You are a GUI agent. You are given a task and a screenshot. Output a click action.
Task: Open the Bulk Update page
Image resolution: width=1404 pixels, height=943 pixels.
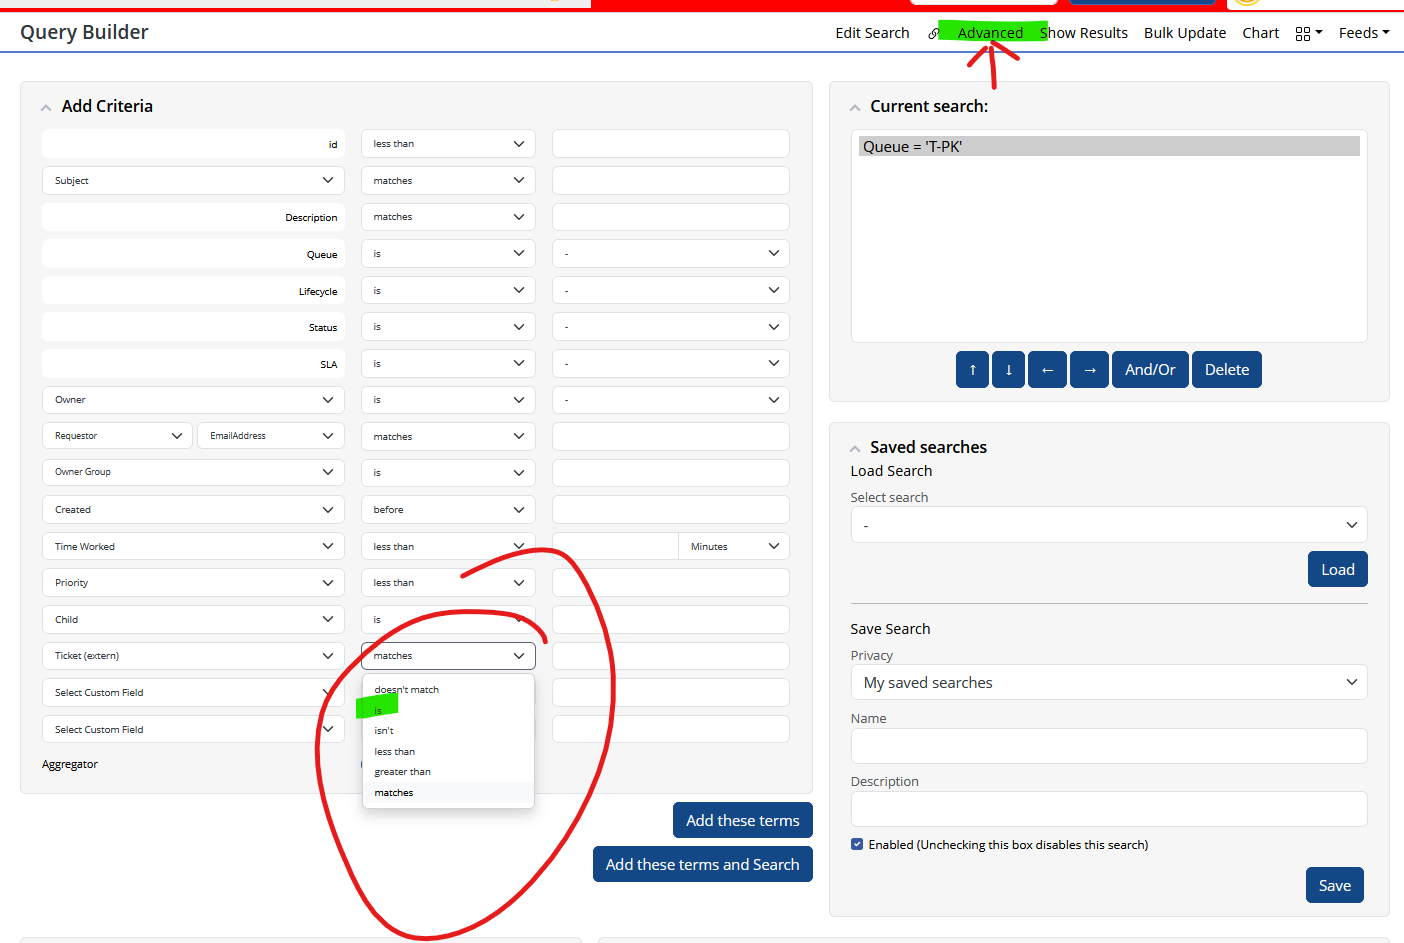click(x=1184, y=33)
